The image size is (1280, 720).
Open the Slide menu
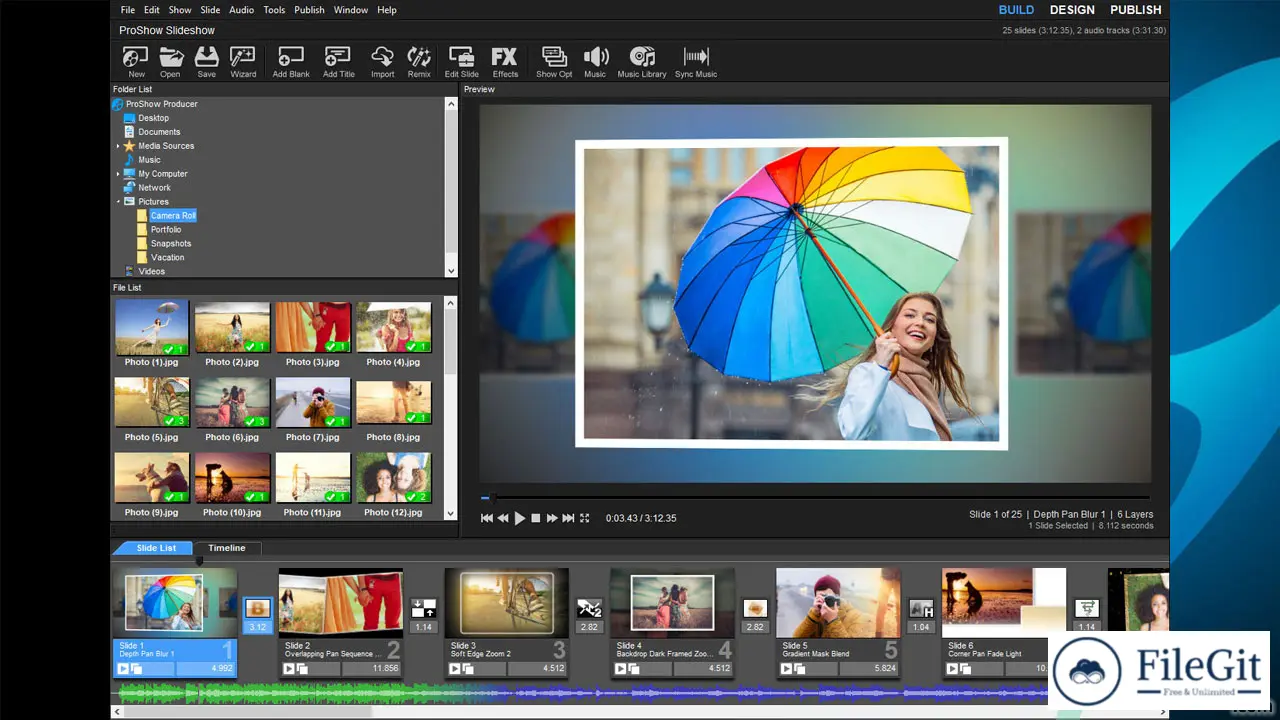coord(210,10)
